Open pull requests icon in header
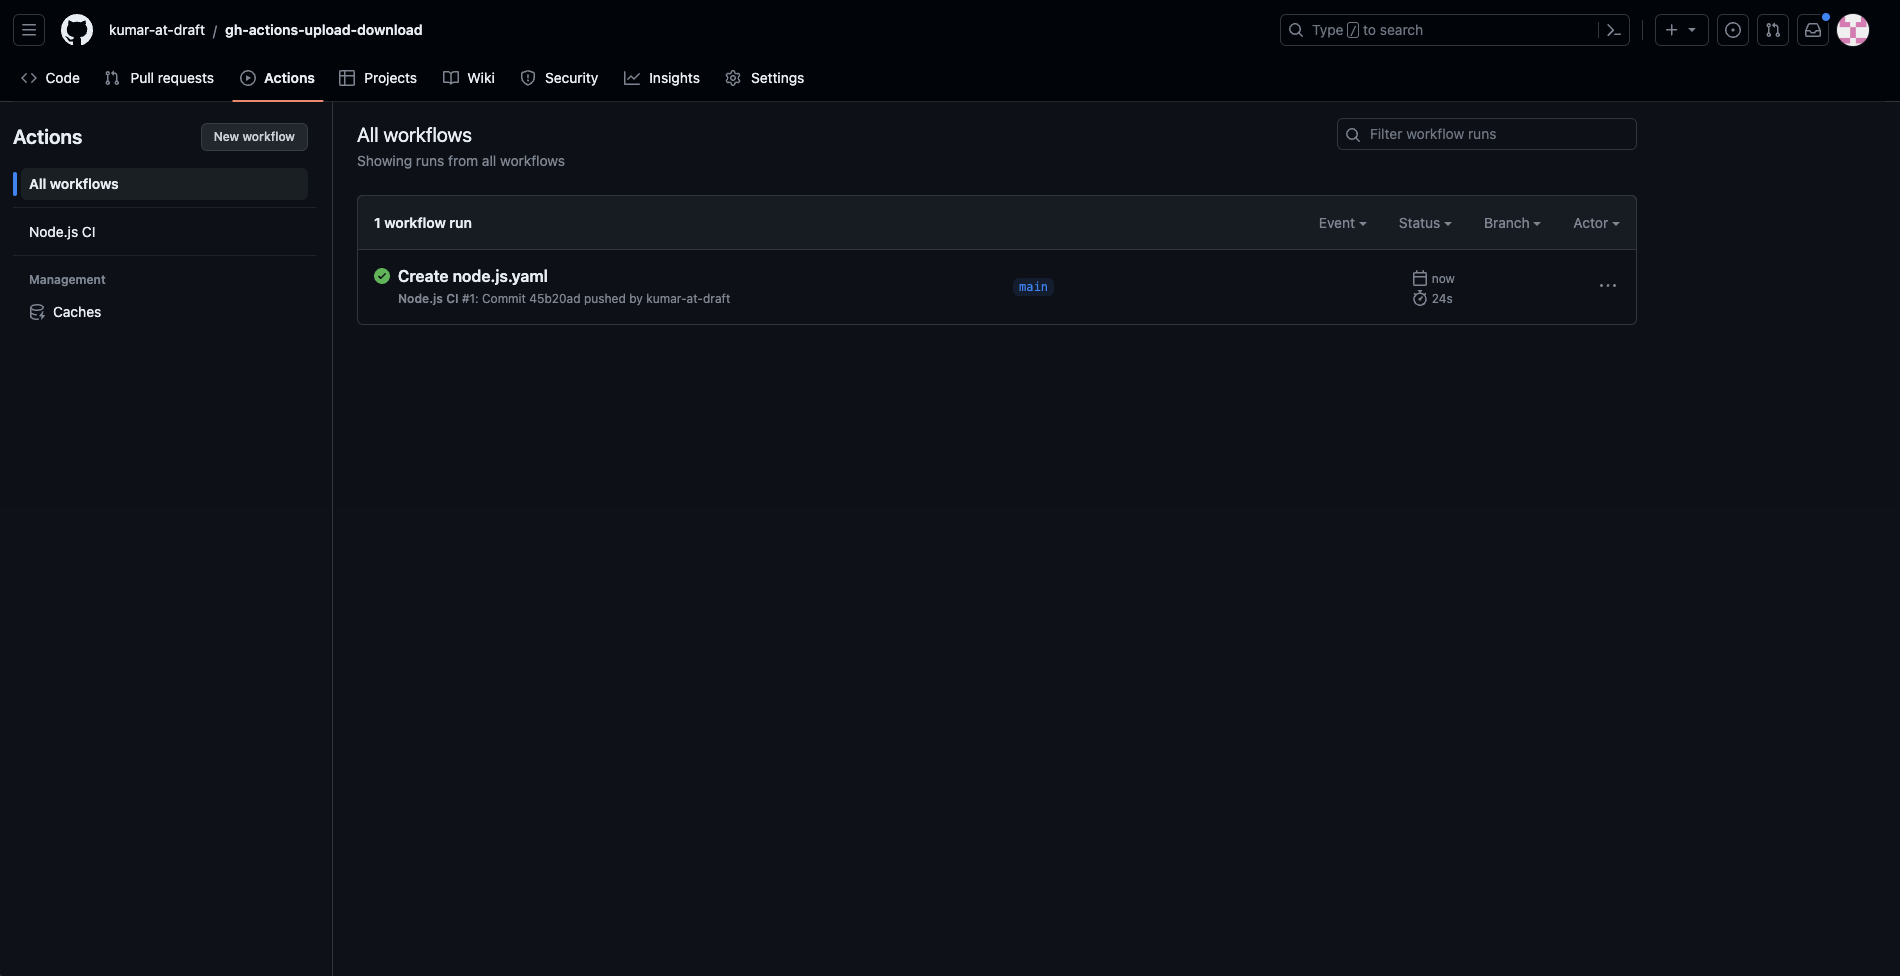The height and width of the screenshot is (976, 1900). pos(1773,30)
